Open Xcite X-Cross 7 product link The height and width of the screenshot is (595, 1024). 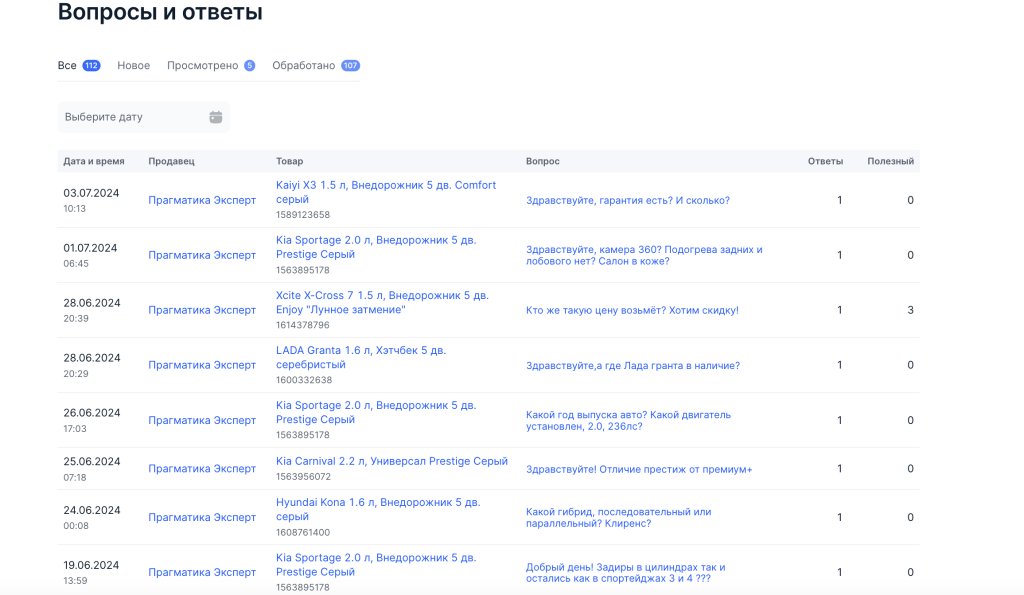pyautogui.click(x=382, y=302)
